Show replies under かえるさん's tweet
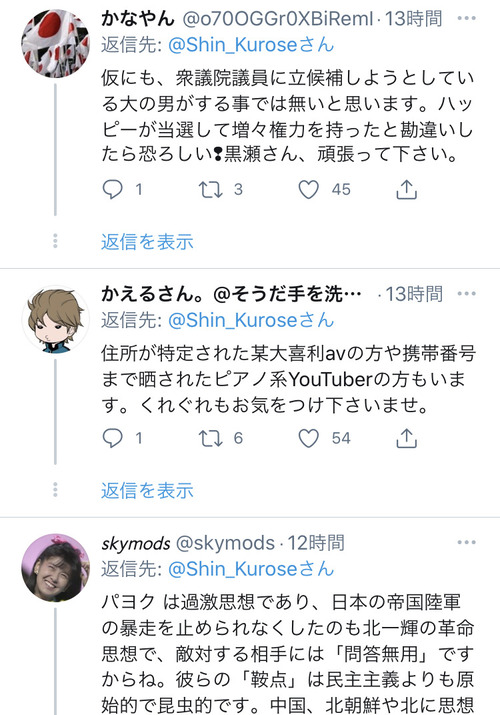 click(x=147, y=490)
